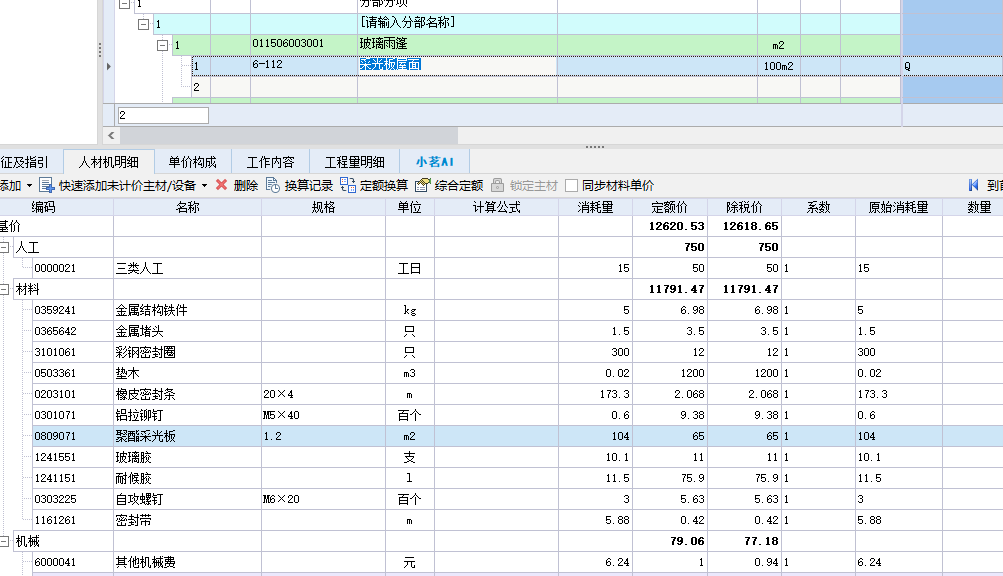Open the 小茗AI tab
The image size is (1003, 576).
[x=434, y=162]
